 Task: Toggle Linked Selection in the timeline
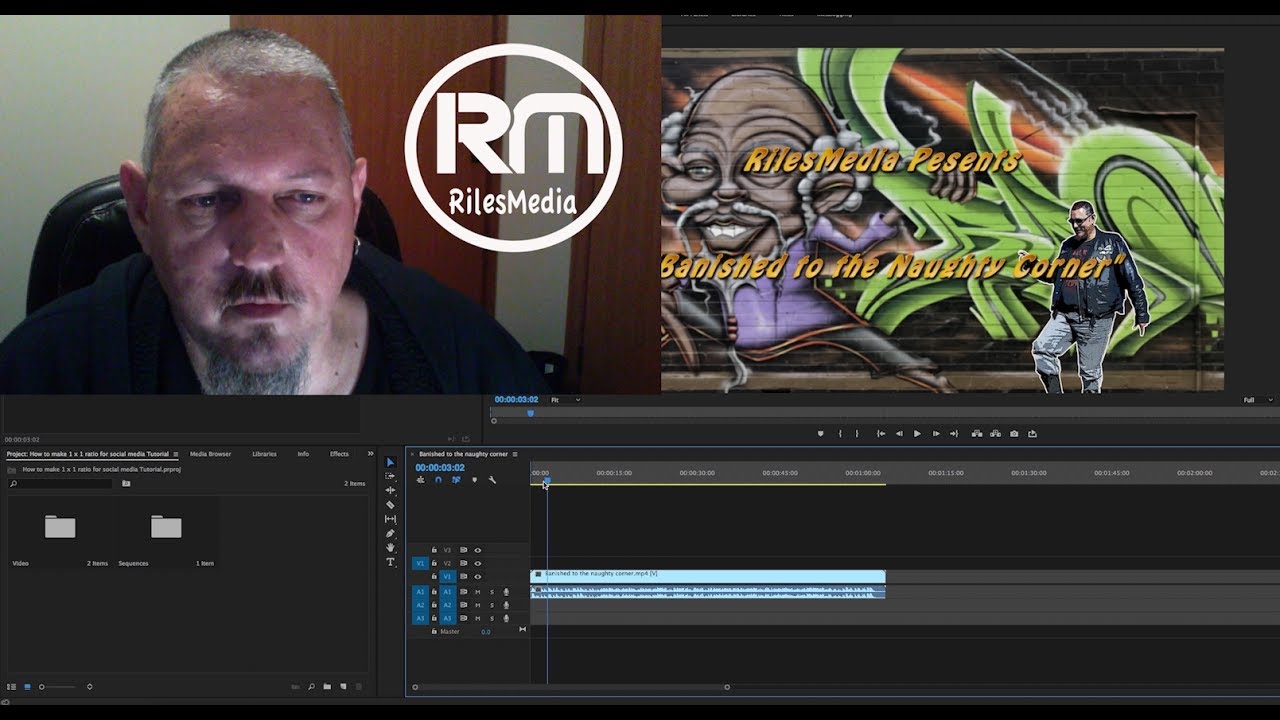click(x=456, y=480)
